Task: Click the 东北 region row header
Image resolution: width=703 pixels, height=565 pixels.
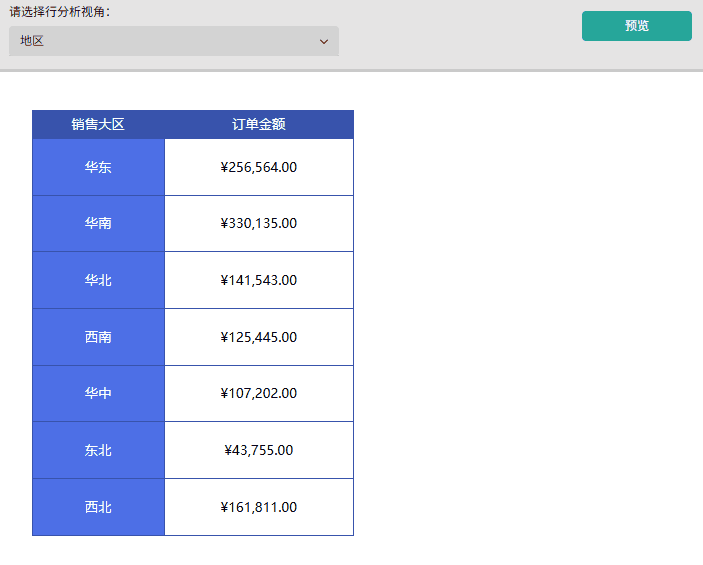Action: click(x=98, y=450)
